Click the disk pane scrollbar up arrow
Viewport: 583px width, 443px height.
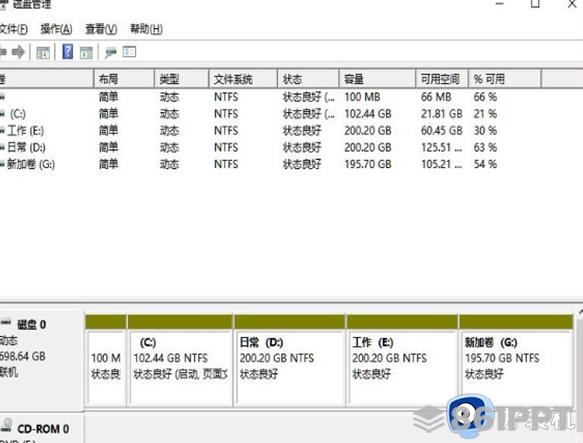(580, 311)
